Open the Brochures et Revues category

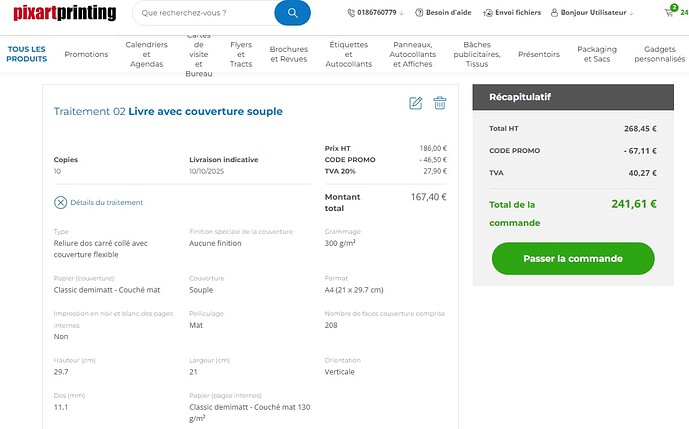click(289, 54)
